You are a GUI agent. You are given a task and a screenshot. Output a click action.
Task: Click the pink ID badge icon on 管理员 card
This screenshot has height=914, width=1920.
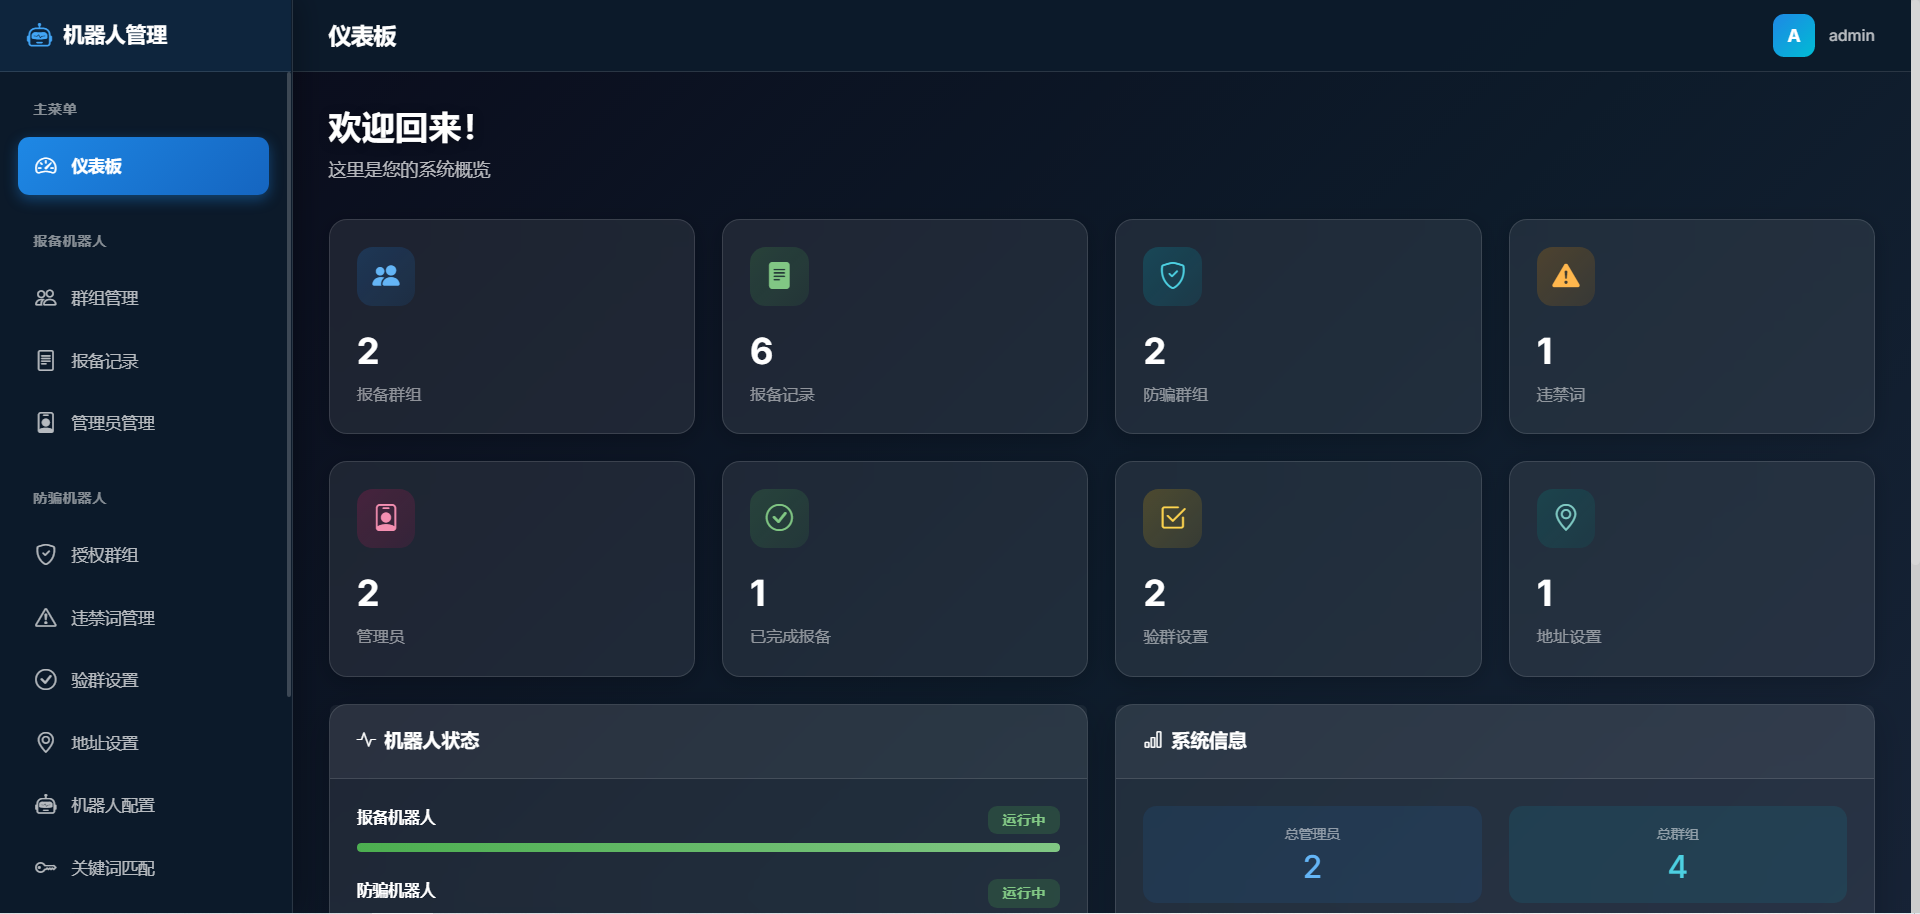pos(386,518)
